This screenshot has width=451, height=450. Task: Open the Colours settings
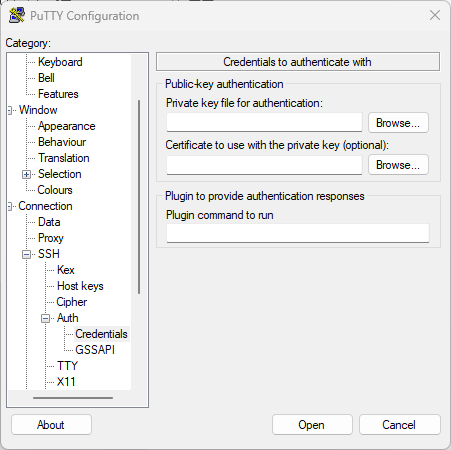pos(55,190)
